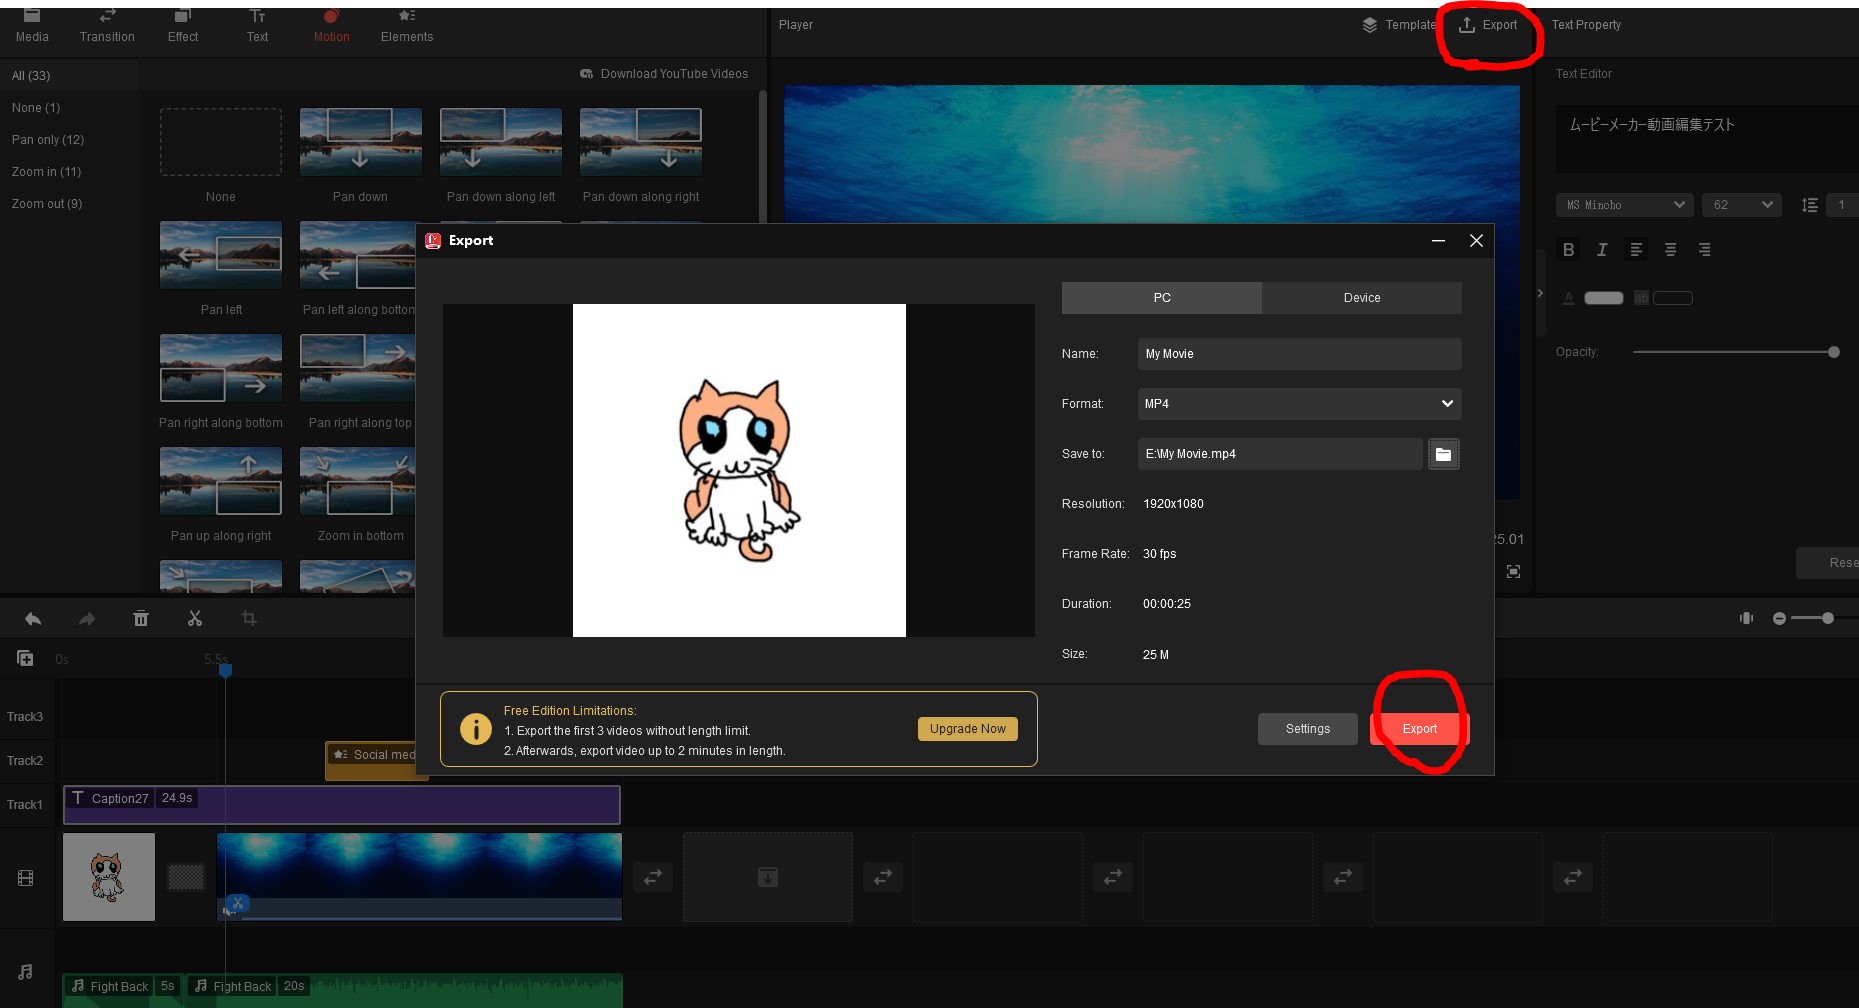Click the zoom out minus timeline icon

tap(1779, 619)
